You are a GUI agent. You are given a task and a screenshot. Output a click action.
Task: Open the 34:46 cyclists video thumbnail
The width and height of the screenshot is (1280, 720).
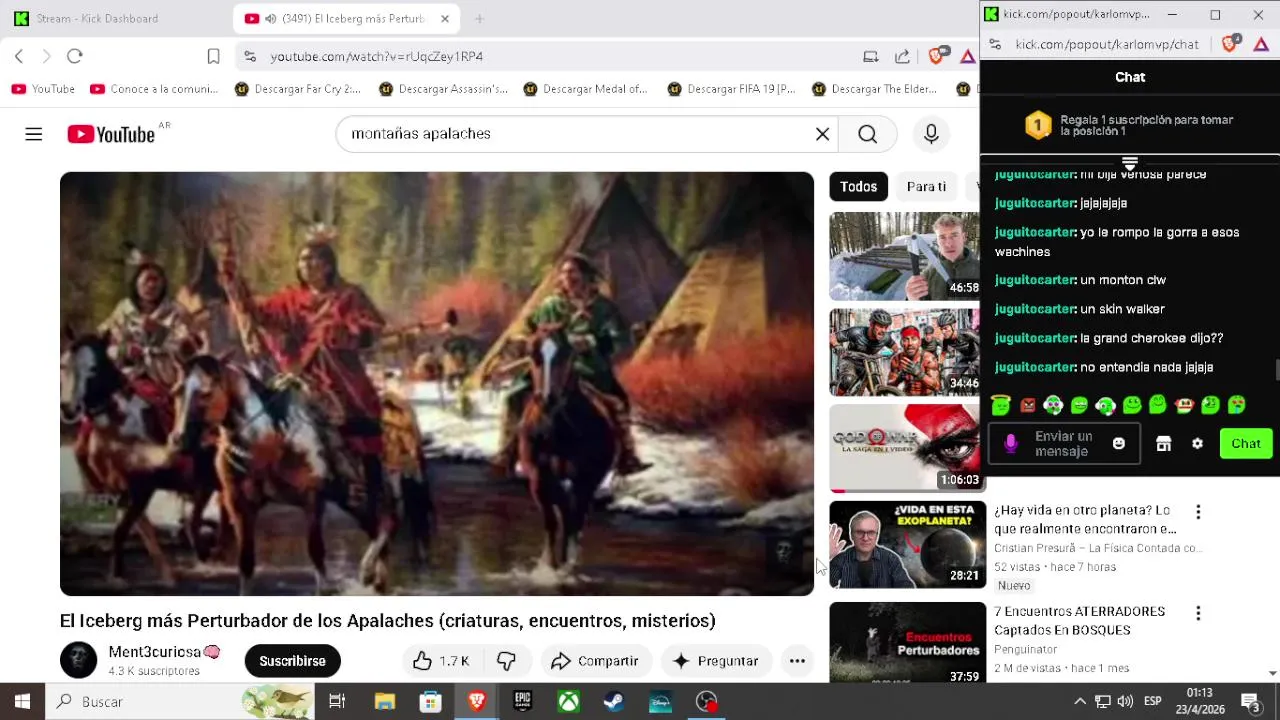pos(904,352)
